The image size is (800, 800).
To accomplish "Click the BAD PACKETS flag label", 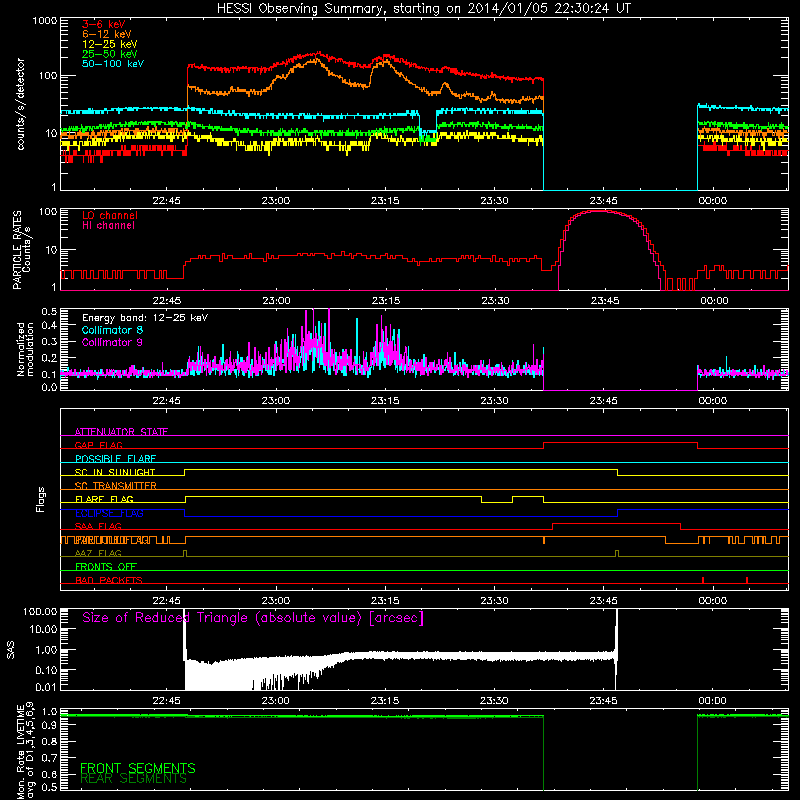I will (x=109, y=580).
